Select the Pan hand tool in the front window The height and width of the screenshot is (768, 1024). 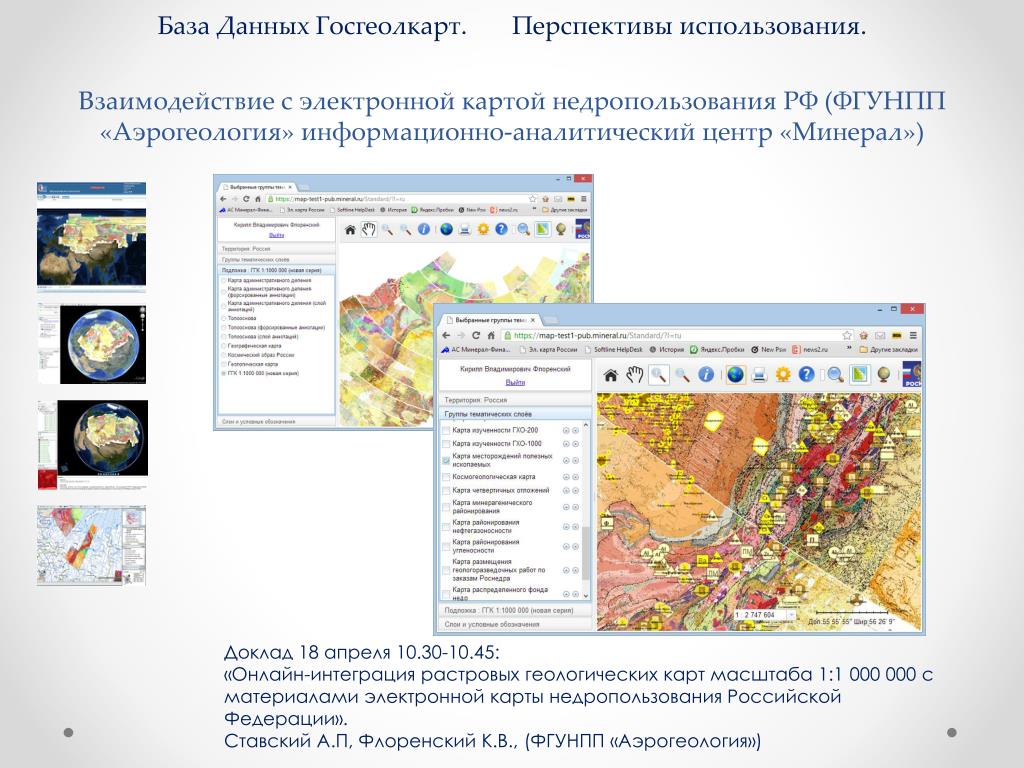[635, 375]
